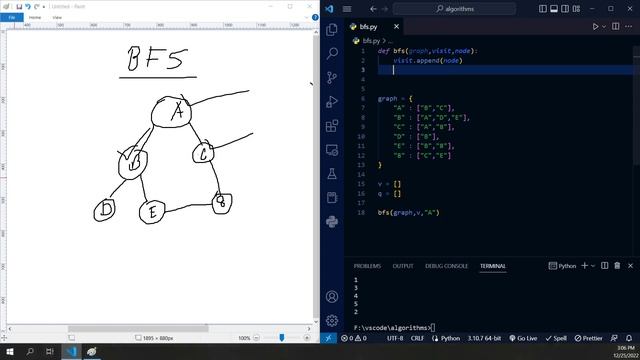This screenshot has height=360, width=640.
Task: Open the editor More Actions menu
Action: 628,27
